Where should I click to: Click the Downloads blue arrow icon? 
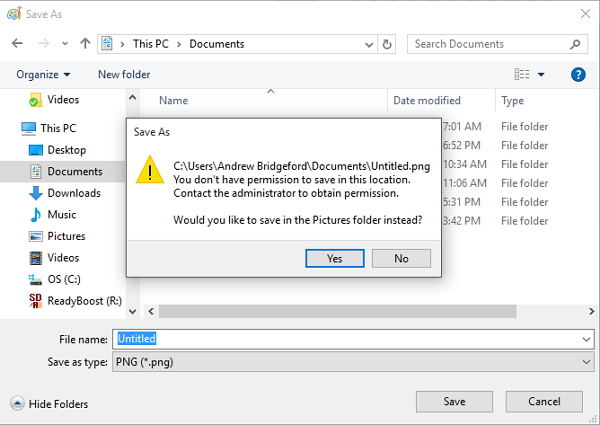click(x=36, y=193)
